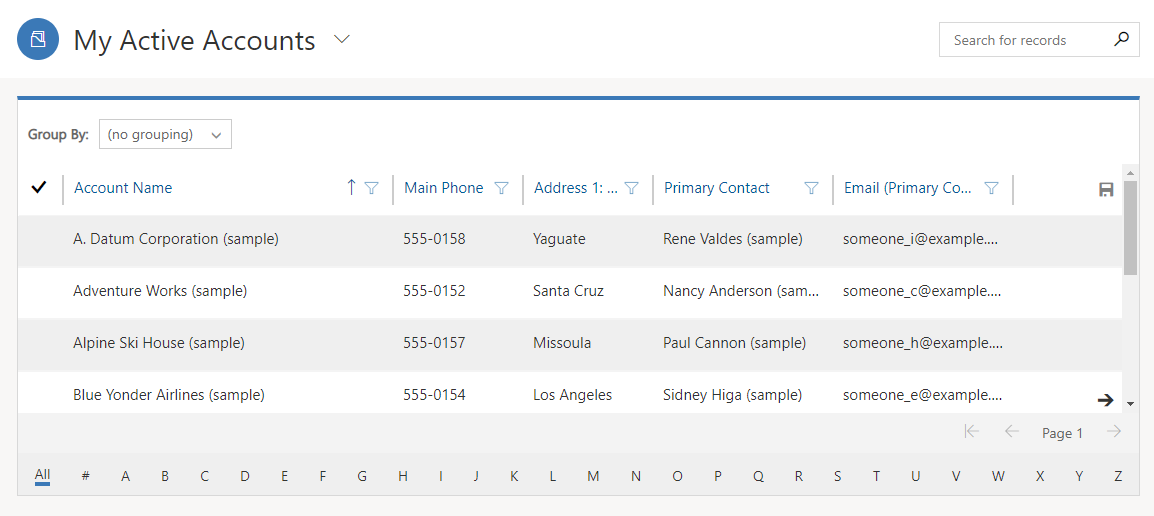Select the All alphabet filter

42,476
